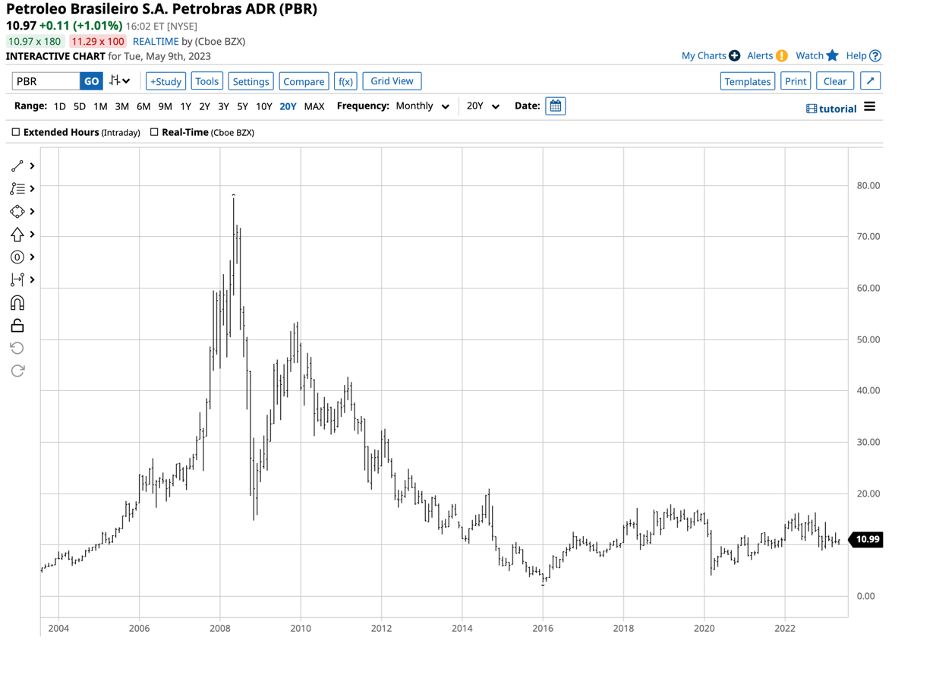This screenshot has width=936, height=676.
Task: Expand chart to fullscreen view
Action: (869, 81)
